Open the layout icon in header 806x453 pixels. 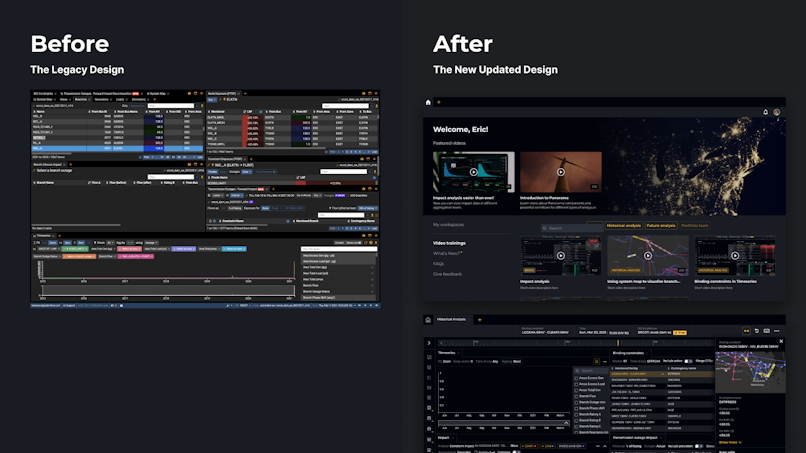pos(766,331)
